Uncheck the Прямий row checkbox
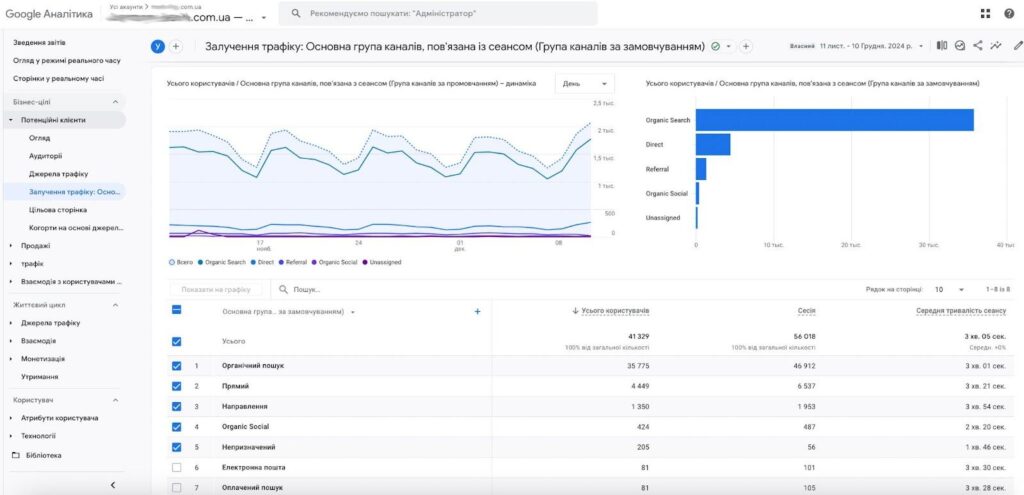Image resolution: width=1024 pixels, height=495 pixels. point(177,386)
